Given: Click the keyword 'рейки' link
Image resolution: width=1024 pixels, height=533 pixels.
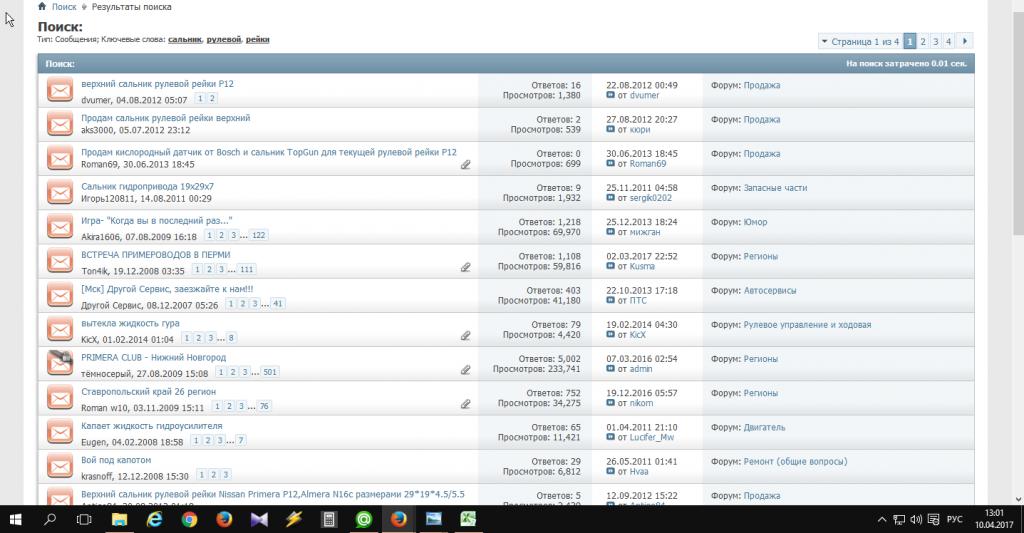Looking at the screenshot, I should (x=257, y=39).
